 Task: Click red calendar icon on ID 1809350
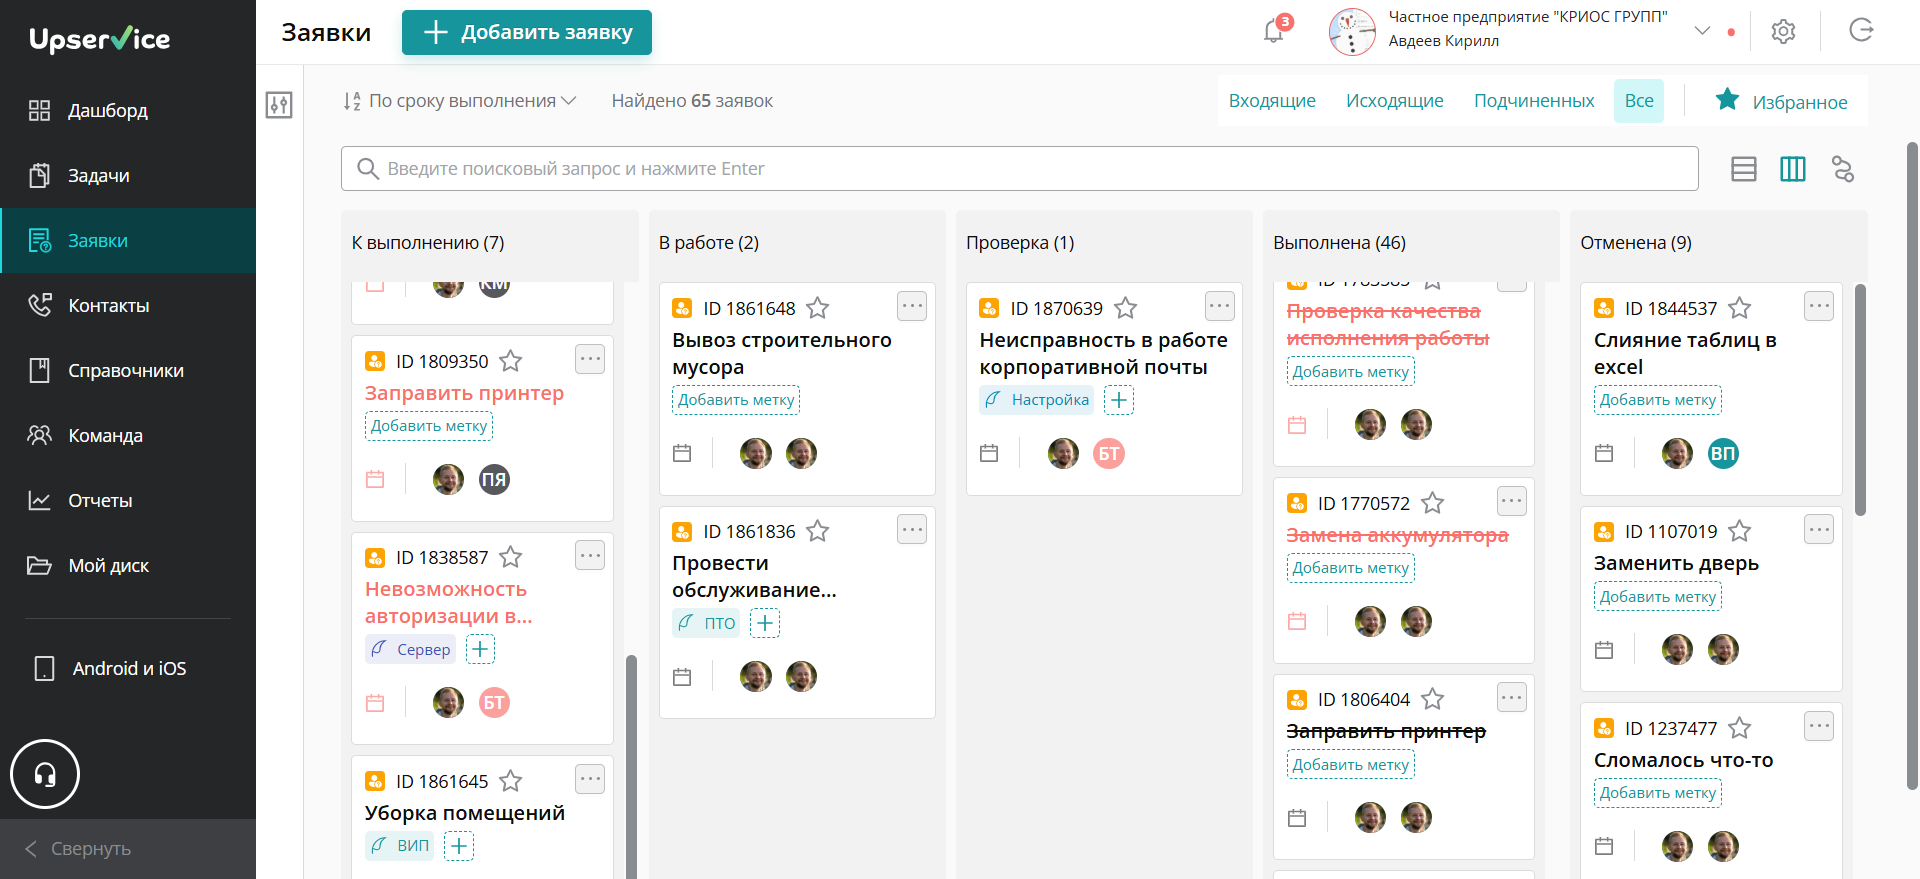click(375, 479)
